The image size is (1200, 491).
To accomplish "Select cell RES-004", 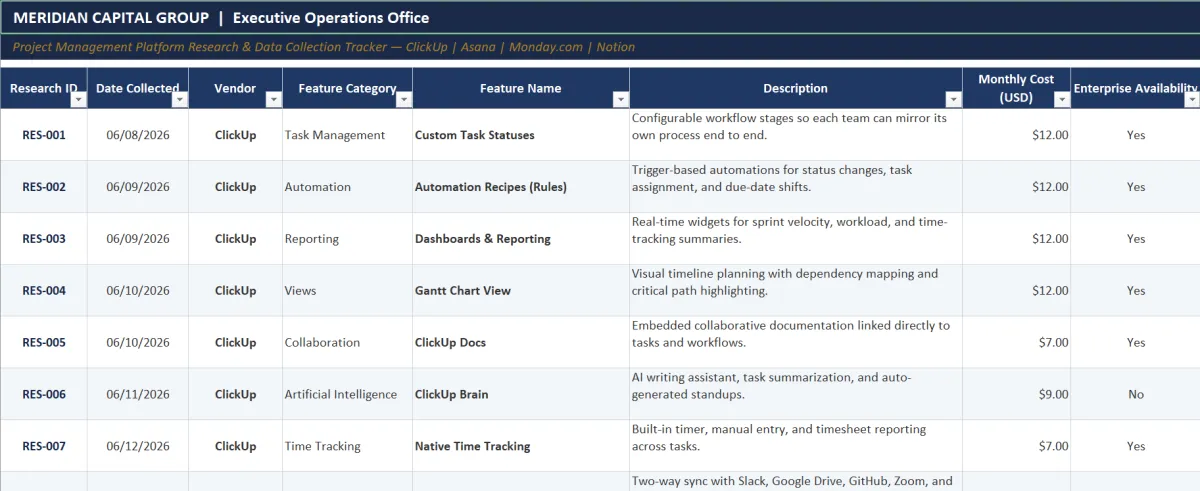I will tap(44, 291).
